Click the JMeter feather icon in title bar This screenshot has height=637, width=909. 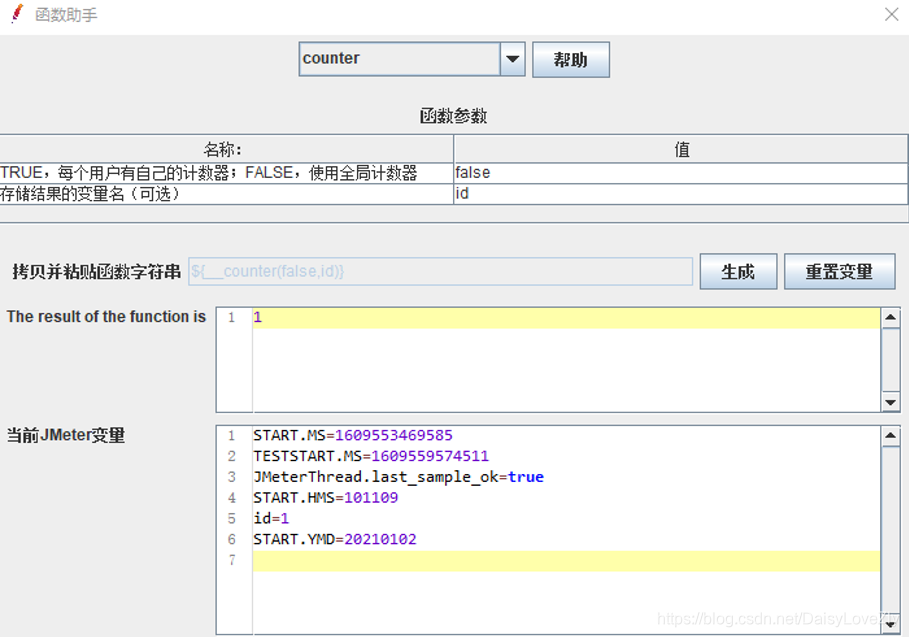click(17, 14)
